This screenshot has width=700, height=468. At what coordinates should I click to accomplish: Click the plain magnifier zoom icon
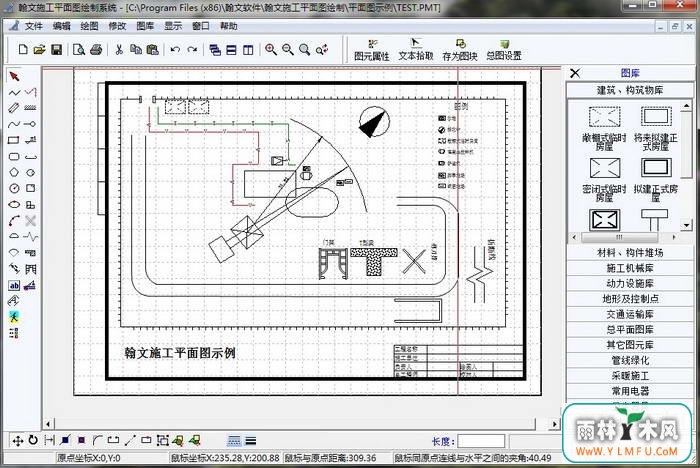[304, 50]
